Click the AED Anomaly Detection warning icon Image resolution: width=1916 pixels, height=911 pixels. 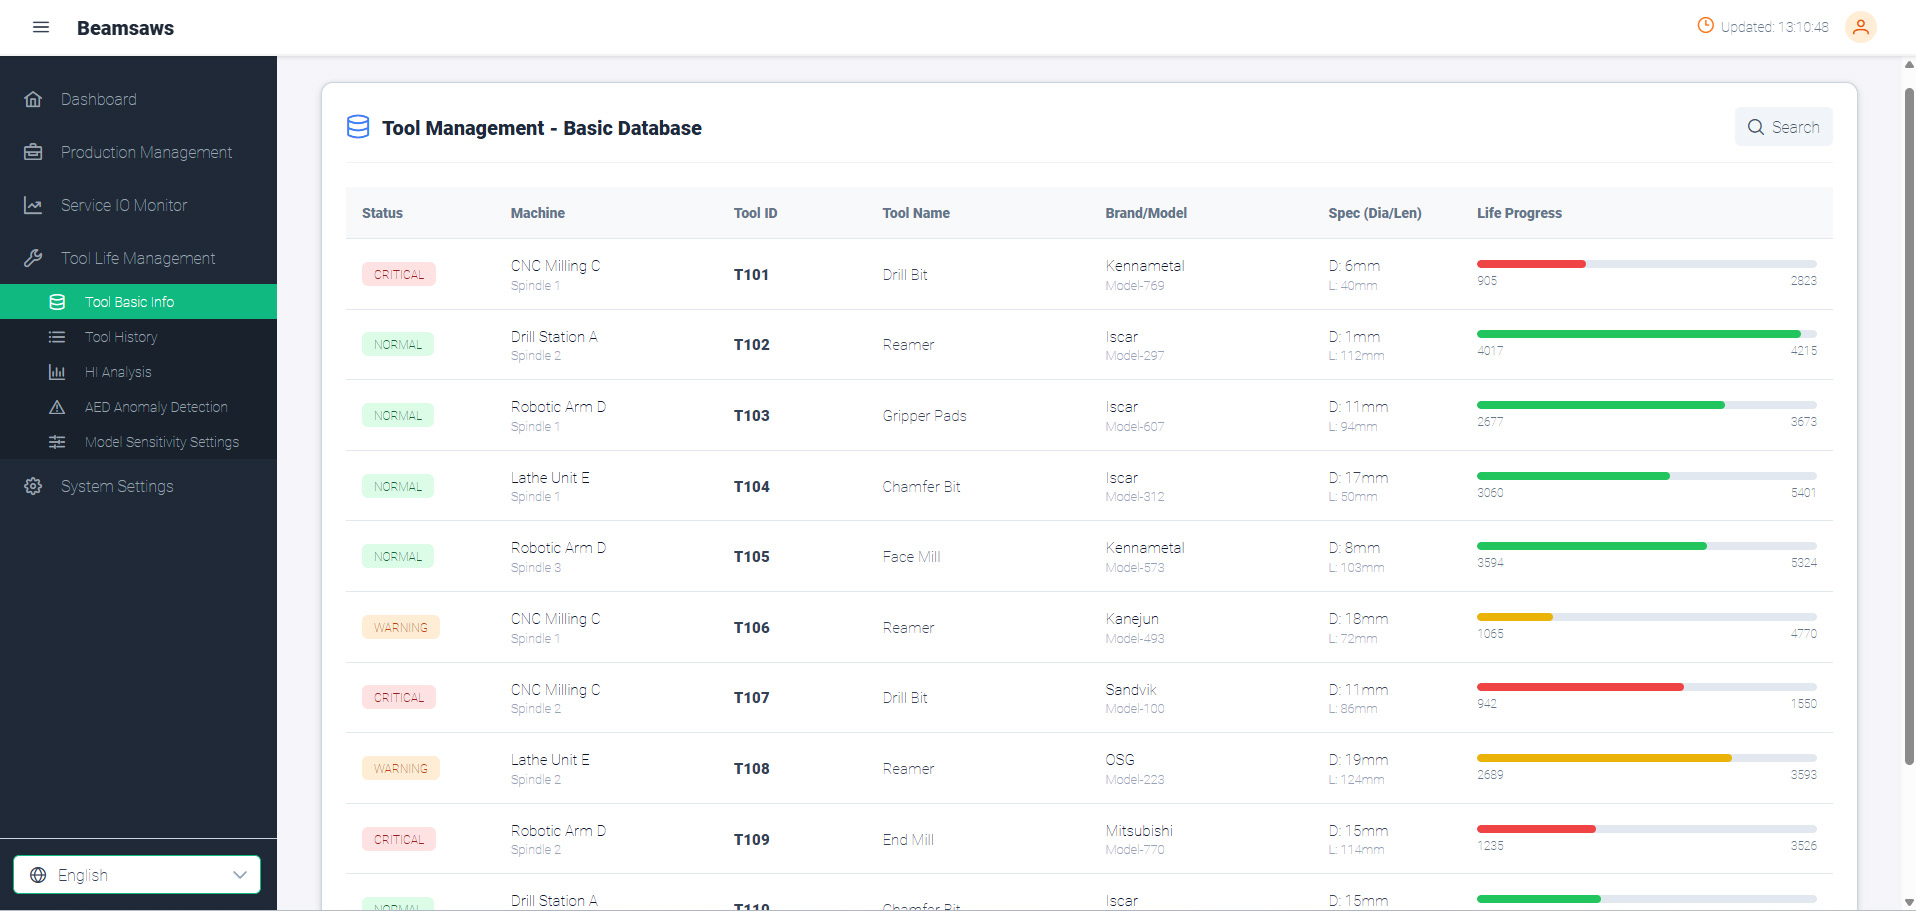click(x=57, y=407)
